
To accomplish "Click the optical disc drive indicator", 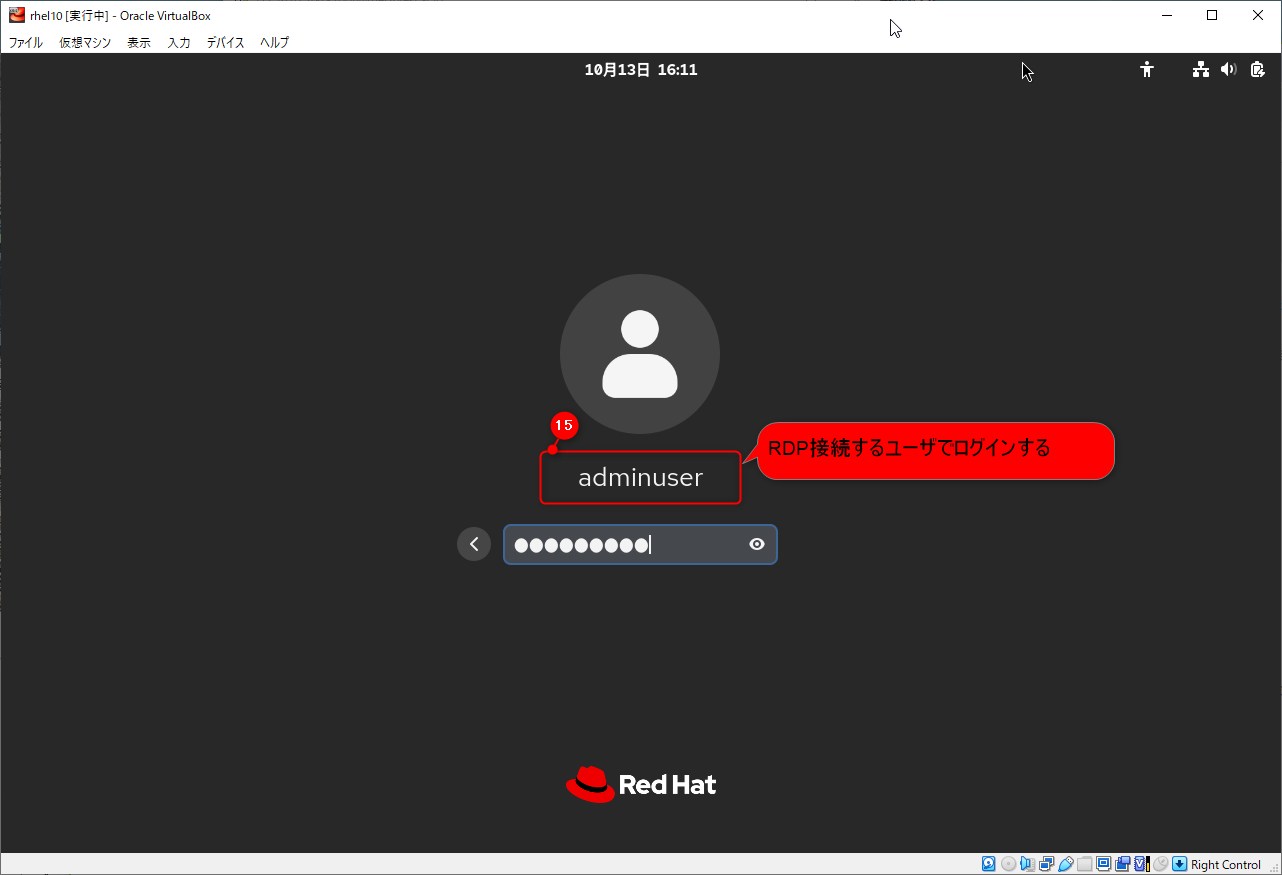I will (x=1009, y=864).
